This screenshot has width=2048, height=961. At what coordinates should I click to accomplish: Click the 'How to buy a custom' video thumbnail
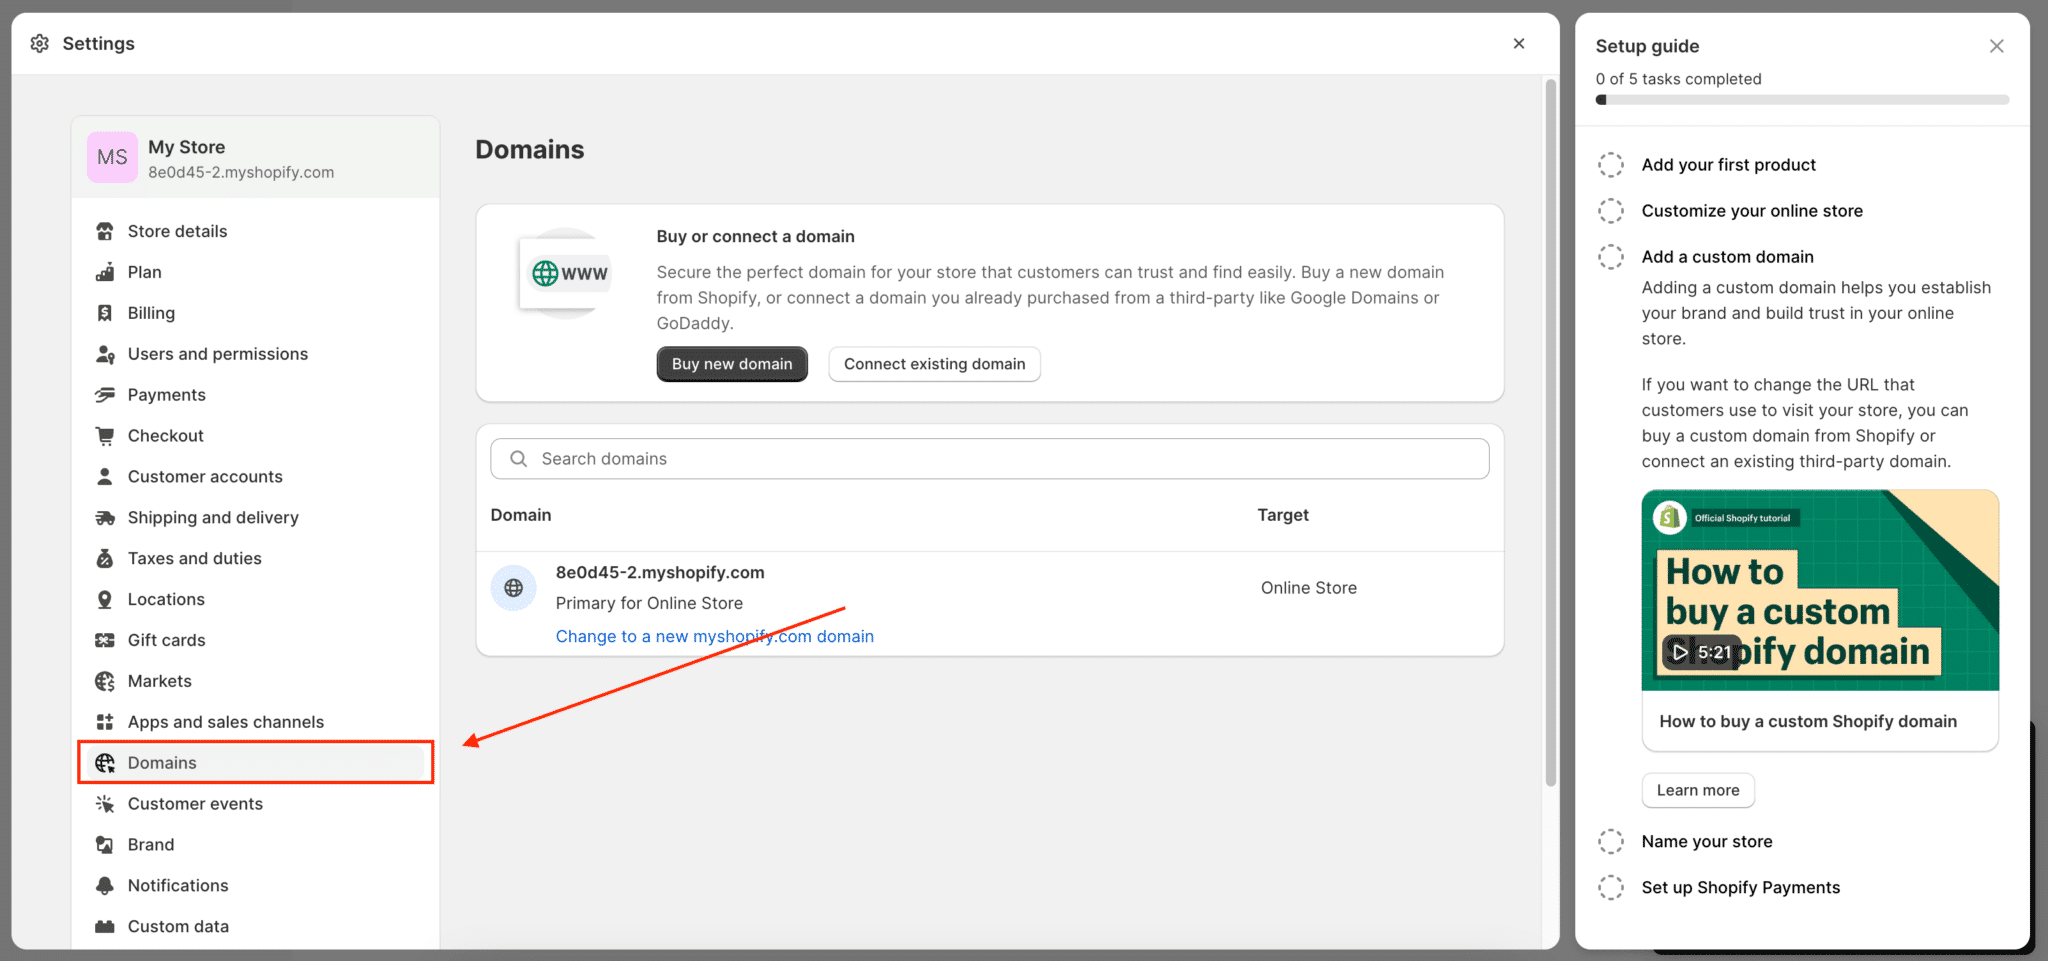click(x=1820, y=590)
